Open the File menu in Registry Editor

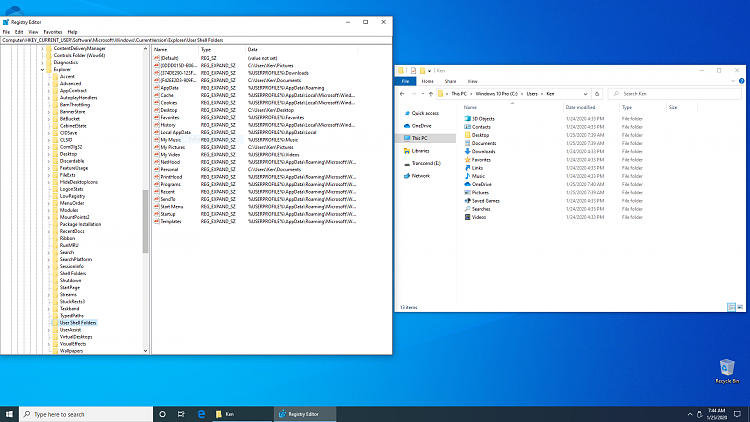(6, 32)
